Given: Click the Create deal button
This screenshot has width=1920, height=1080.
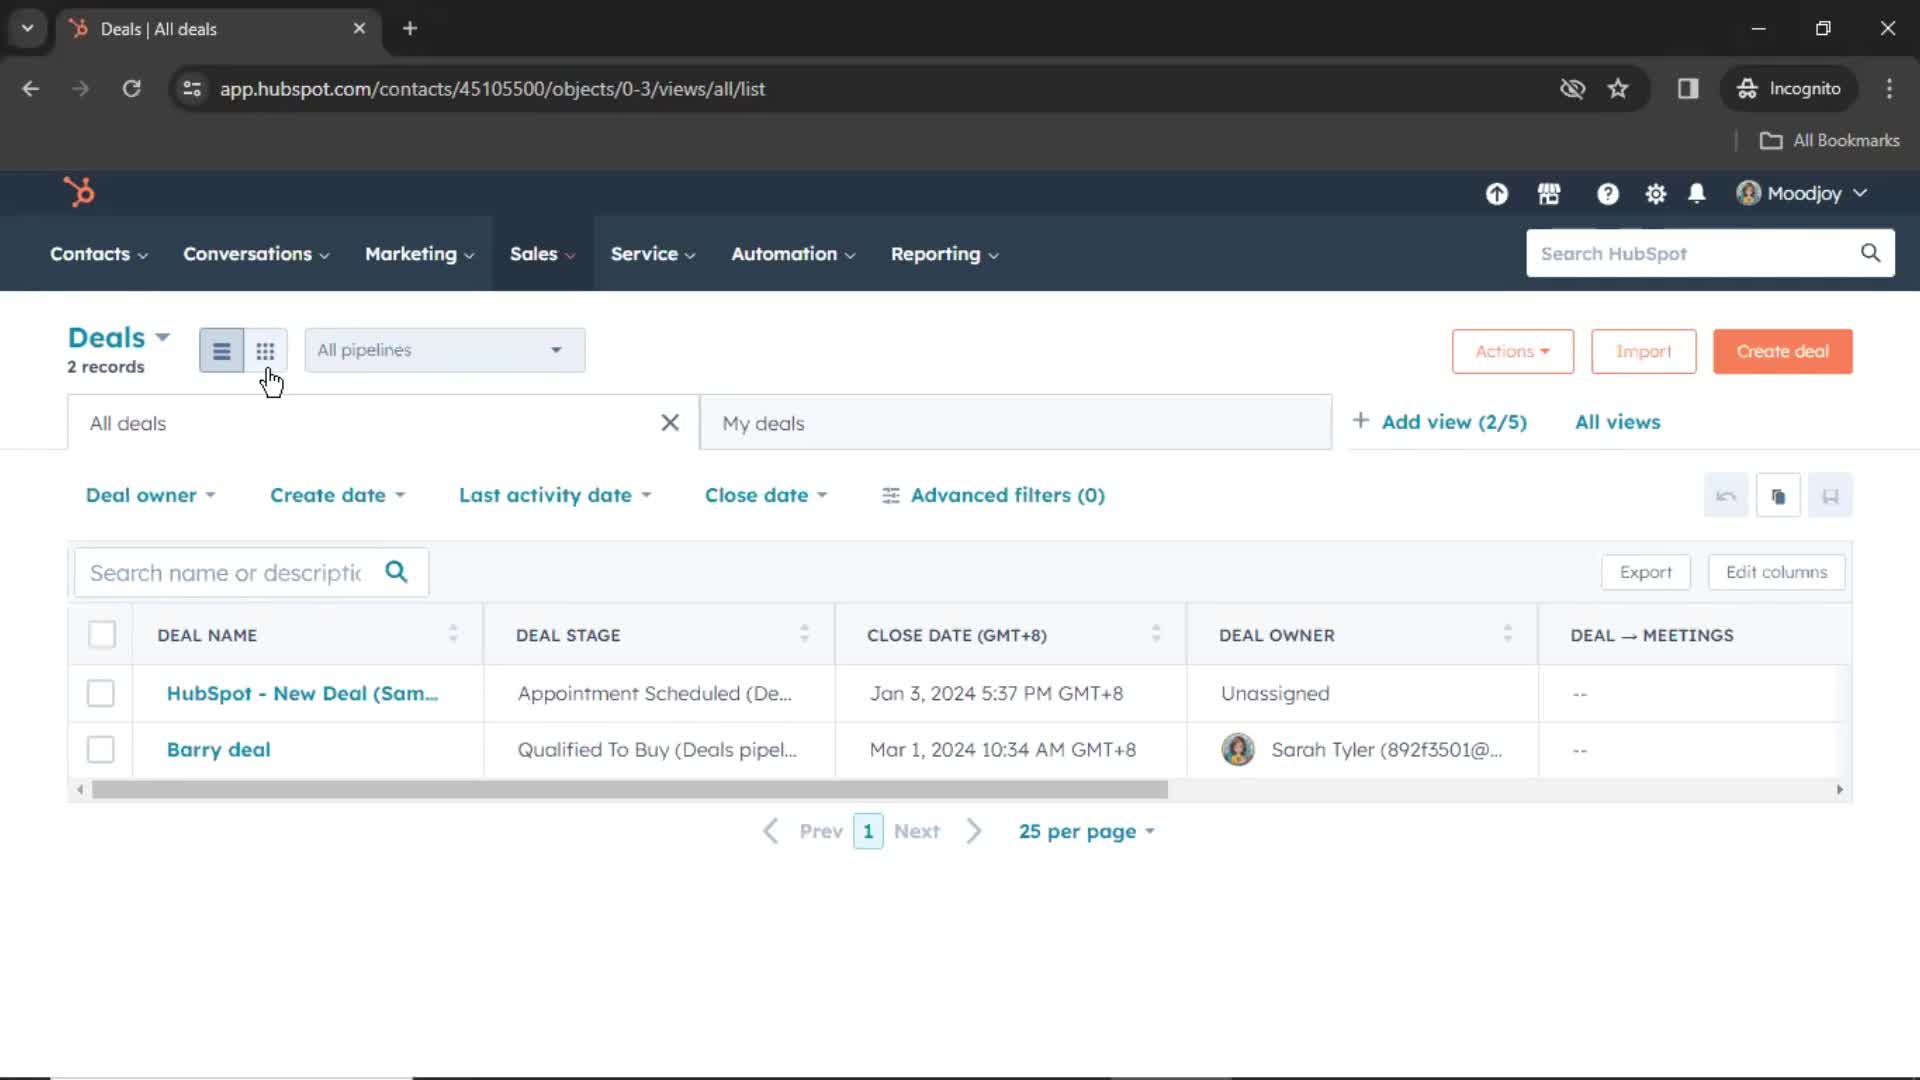Looking at the screenshot, I should pos(1783,351).
